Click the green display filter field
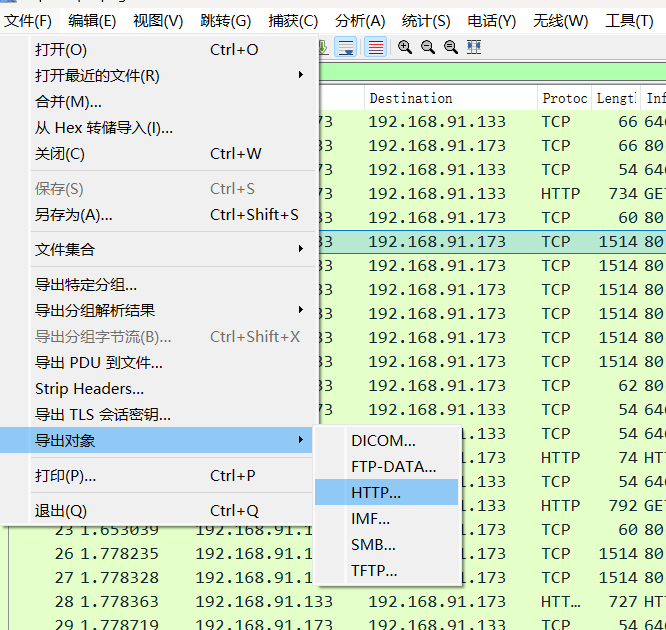The height and width of the screenshot is (630, 666). (492, 71)
